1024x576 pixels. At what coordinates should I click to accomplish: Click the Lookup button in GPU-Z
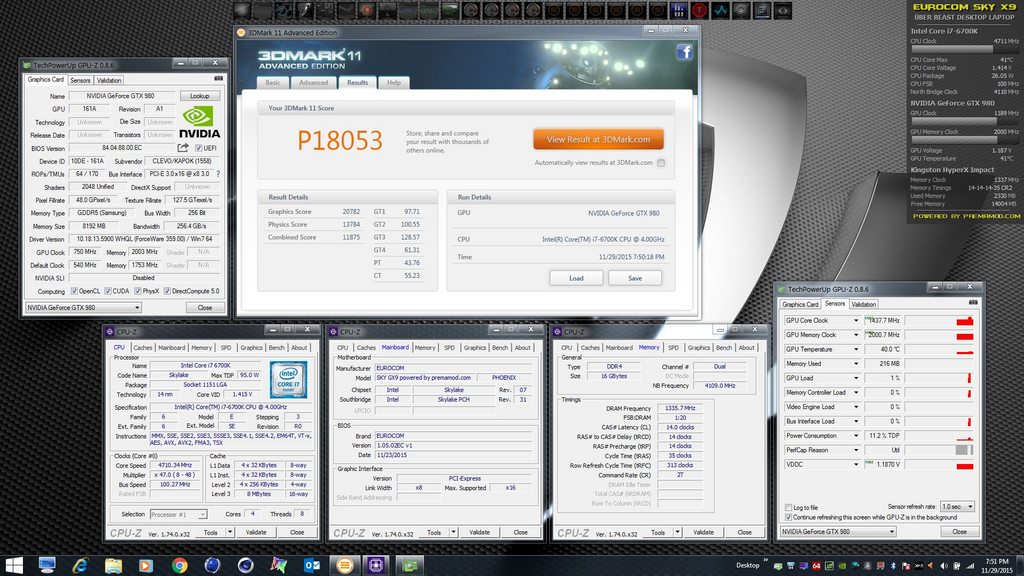point(200,96)
